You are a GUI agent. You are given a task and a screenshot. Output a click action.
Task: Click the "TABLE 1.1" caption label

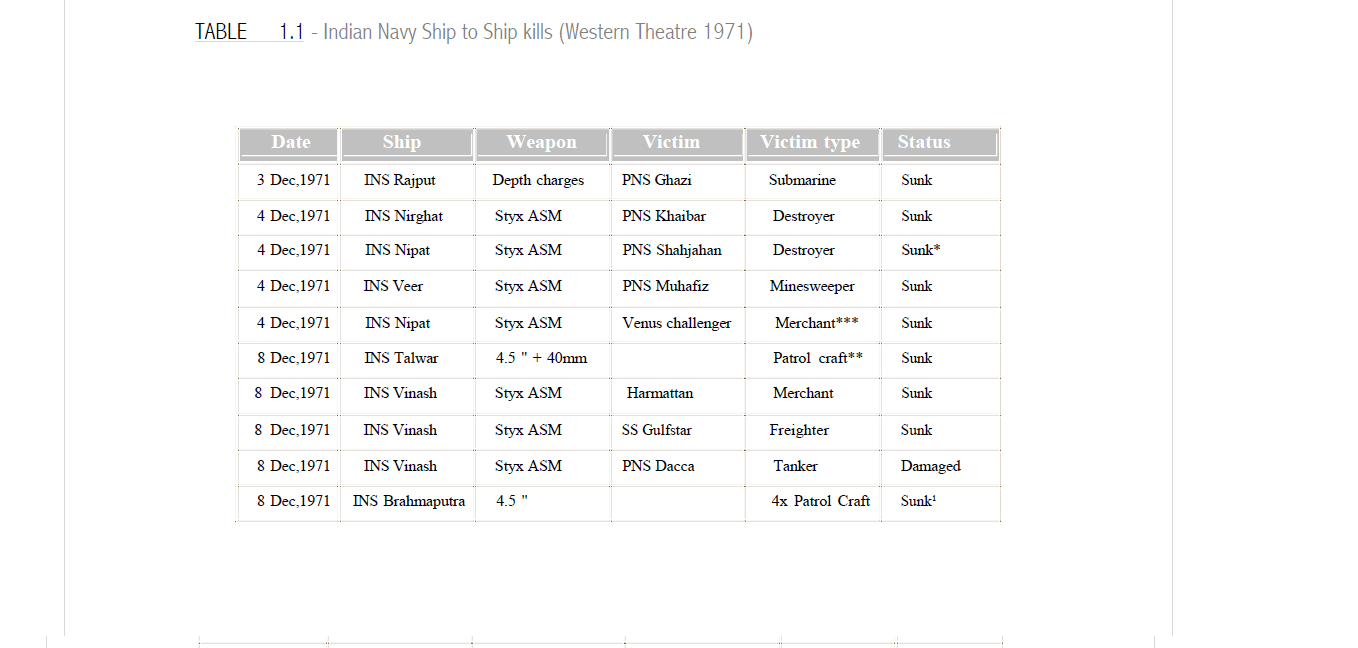(x=249, y=32)
